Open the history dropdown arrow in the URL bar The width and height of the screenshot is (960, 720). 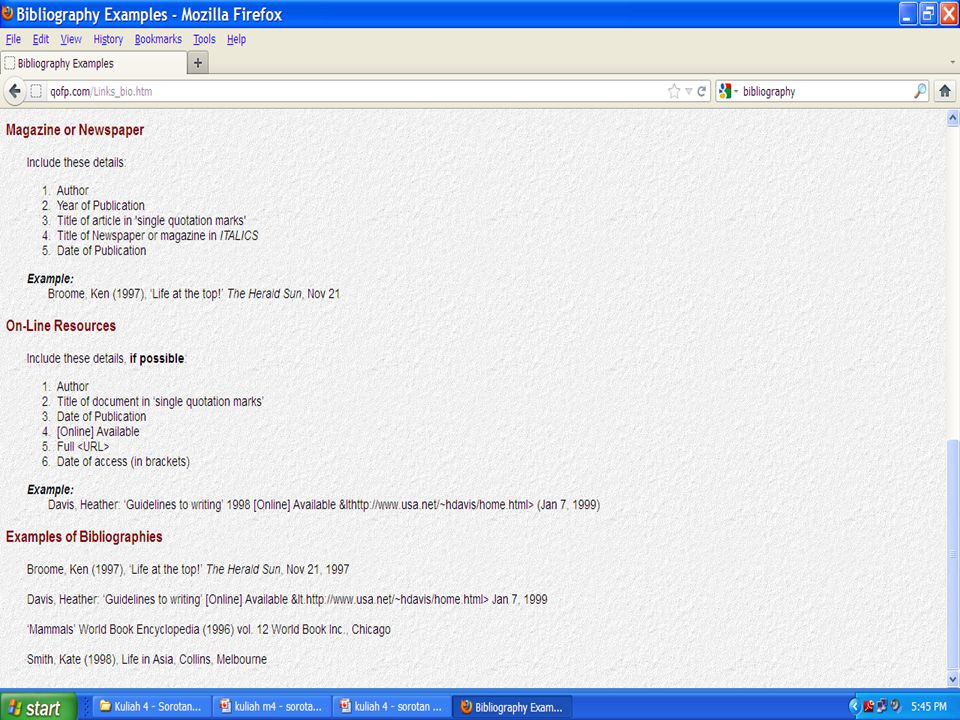click(689, 91)
